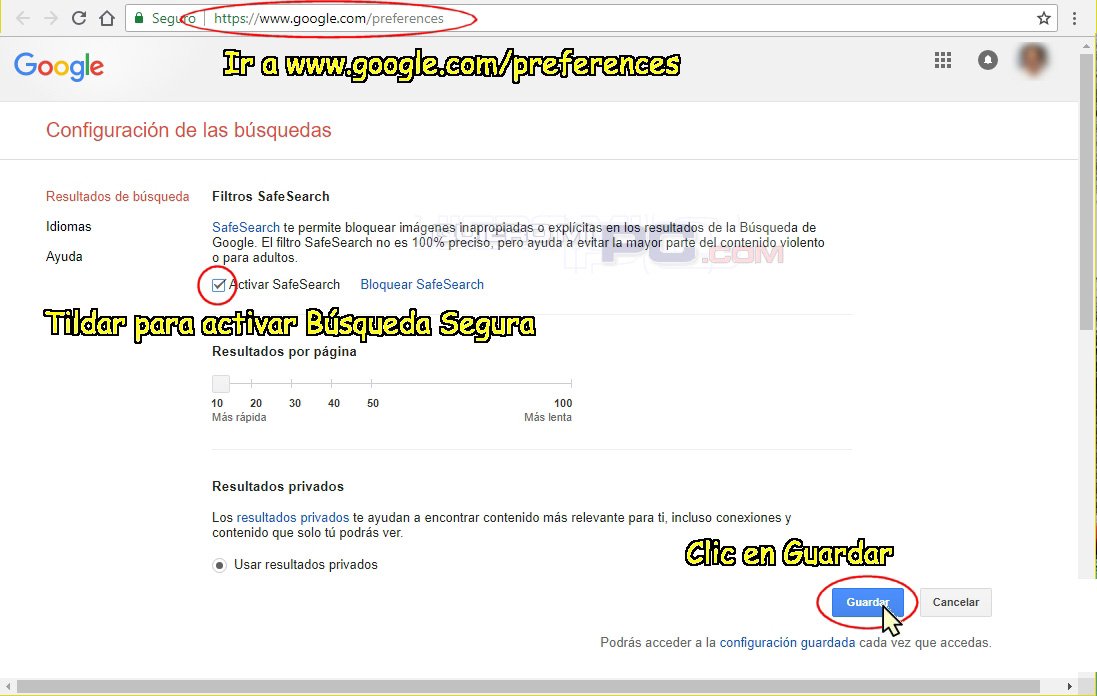Click the 'Más rápida' slider label

[239, 417]
